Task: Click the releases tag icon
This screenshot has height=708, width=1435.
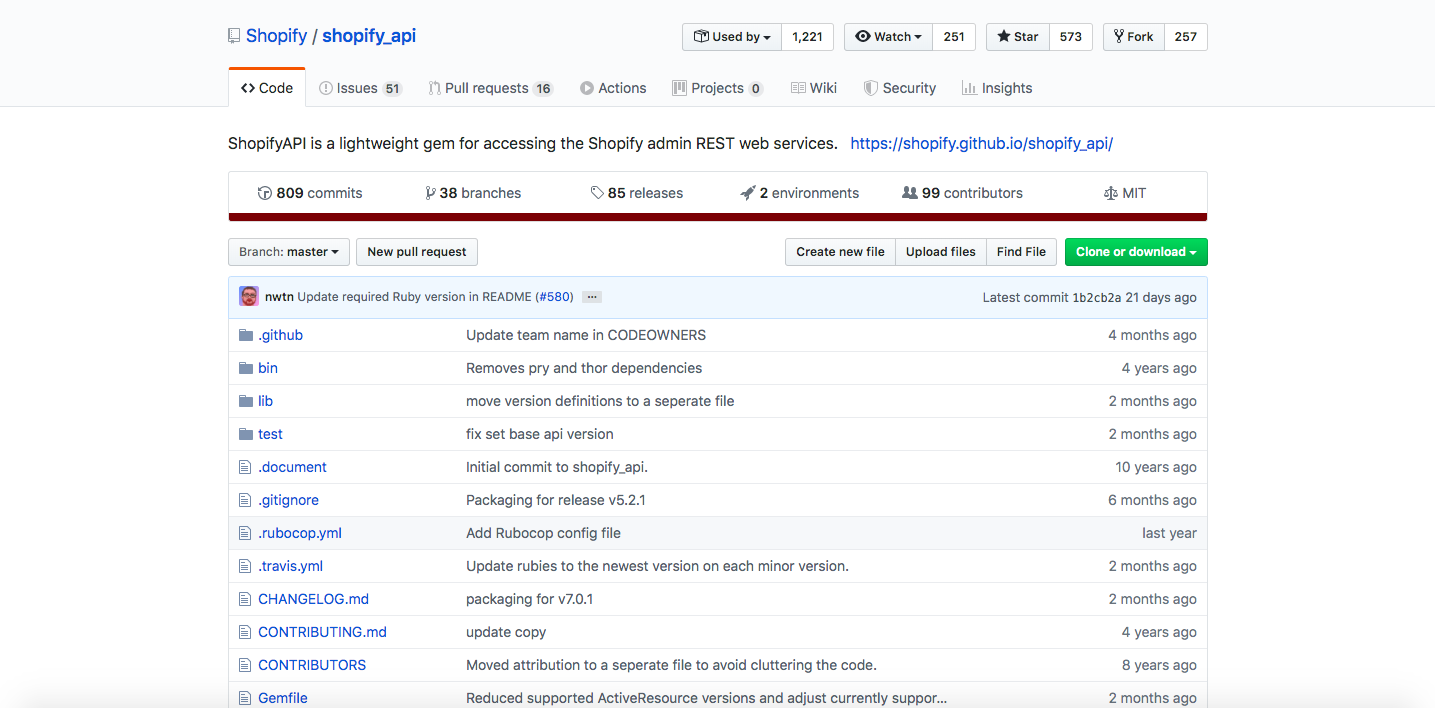Action: [x=597, y=193]
